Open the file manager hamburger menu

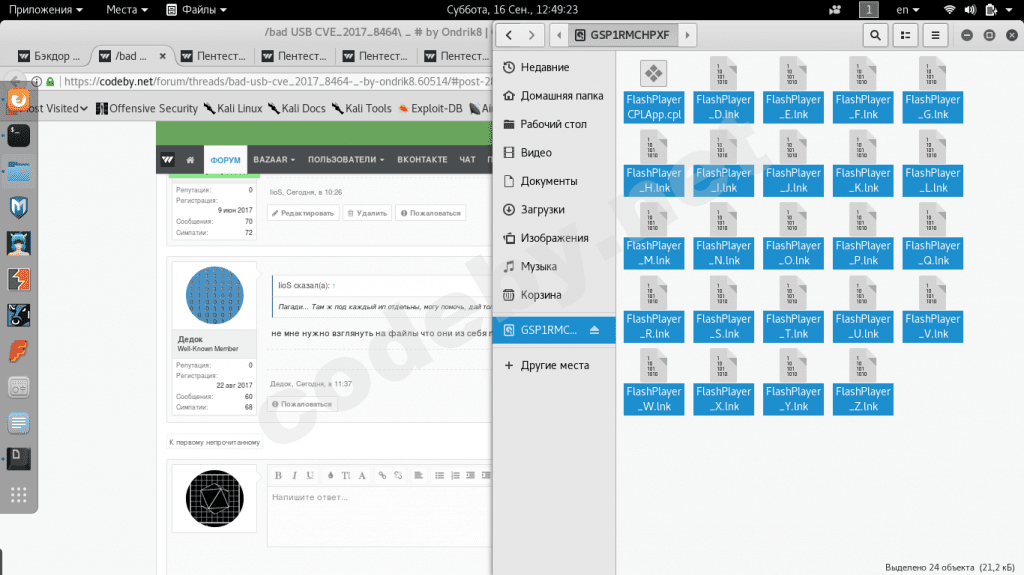click(935, 35)
